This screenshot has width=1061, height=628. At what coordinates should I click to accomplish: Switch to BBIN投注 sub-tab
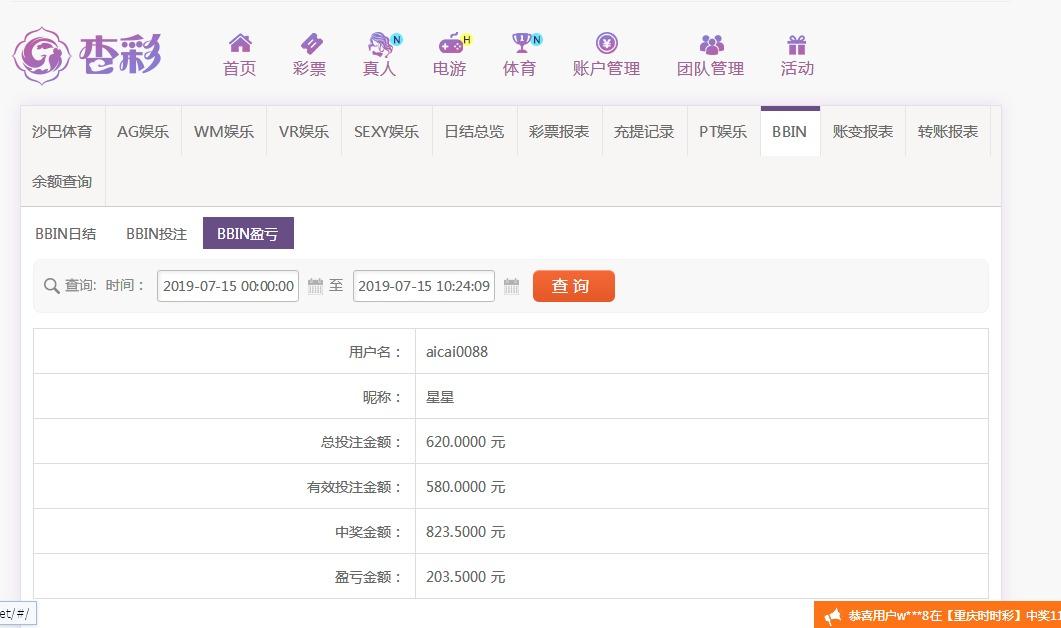tap(156, 234)
